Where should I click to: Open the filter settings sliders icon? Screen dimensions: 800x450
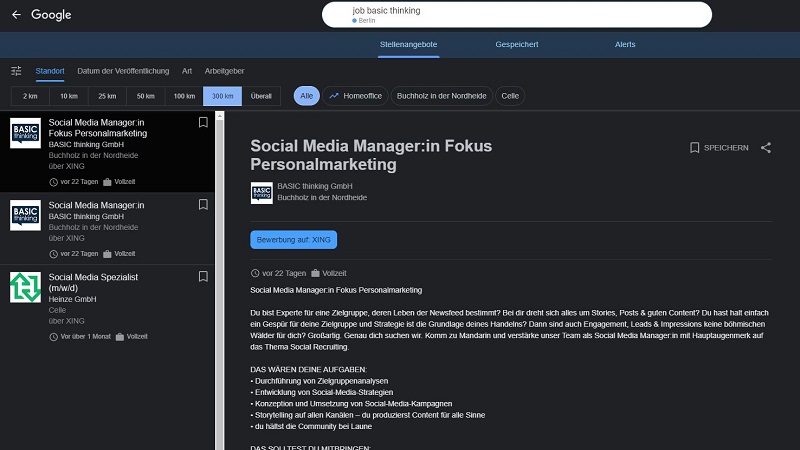[x=16, y=71]
